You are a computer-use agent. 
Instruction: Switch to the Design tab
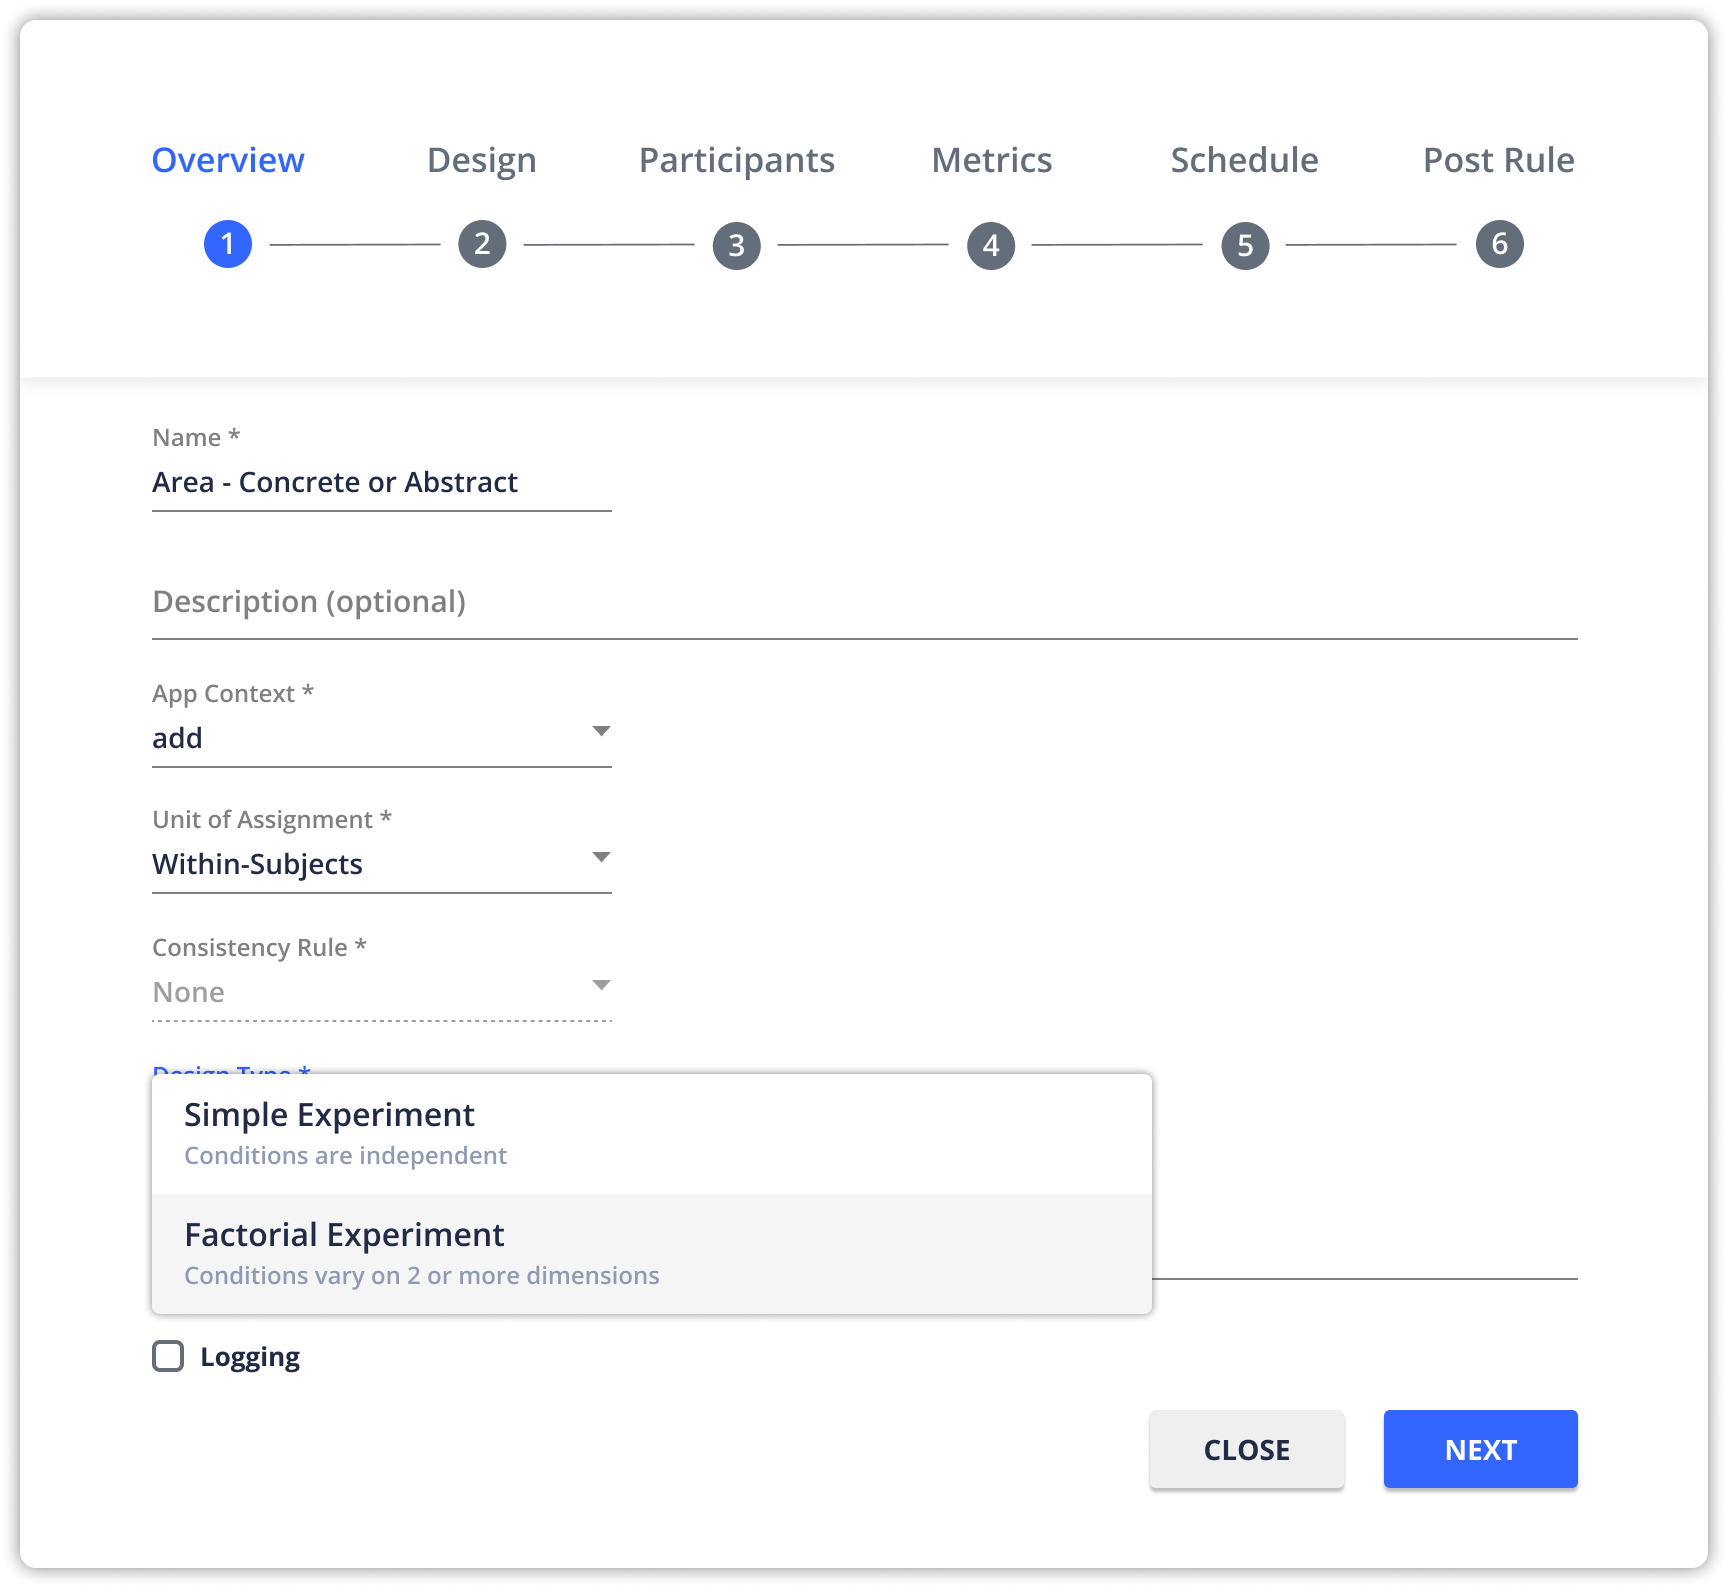482,160
